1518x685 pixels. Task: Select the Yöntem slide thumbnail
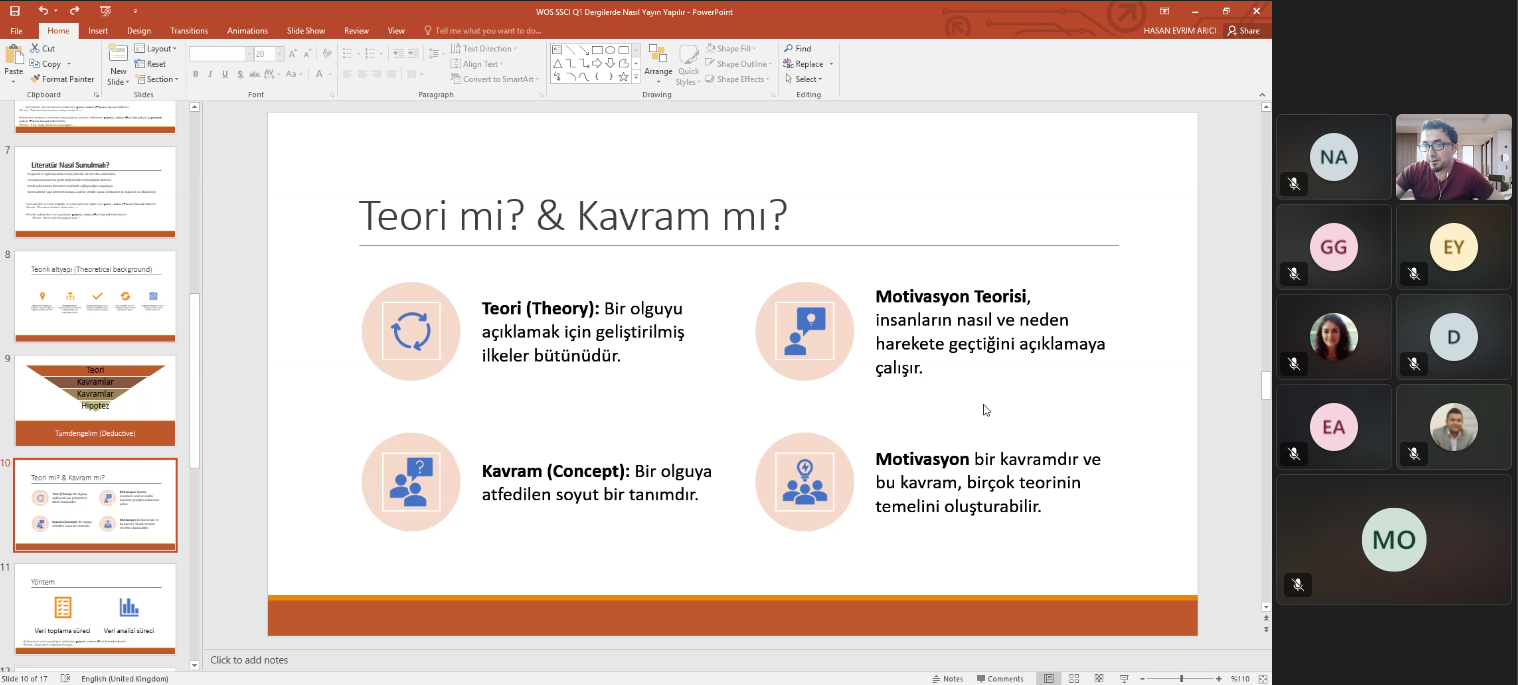[x=95, y=607]
